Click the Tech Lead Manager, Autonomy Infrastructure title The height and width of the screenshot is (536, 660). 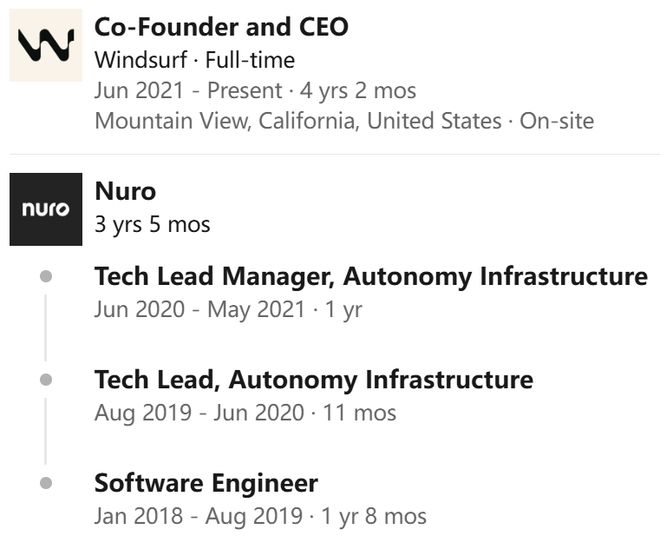[x=370, y=276]
